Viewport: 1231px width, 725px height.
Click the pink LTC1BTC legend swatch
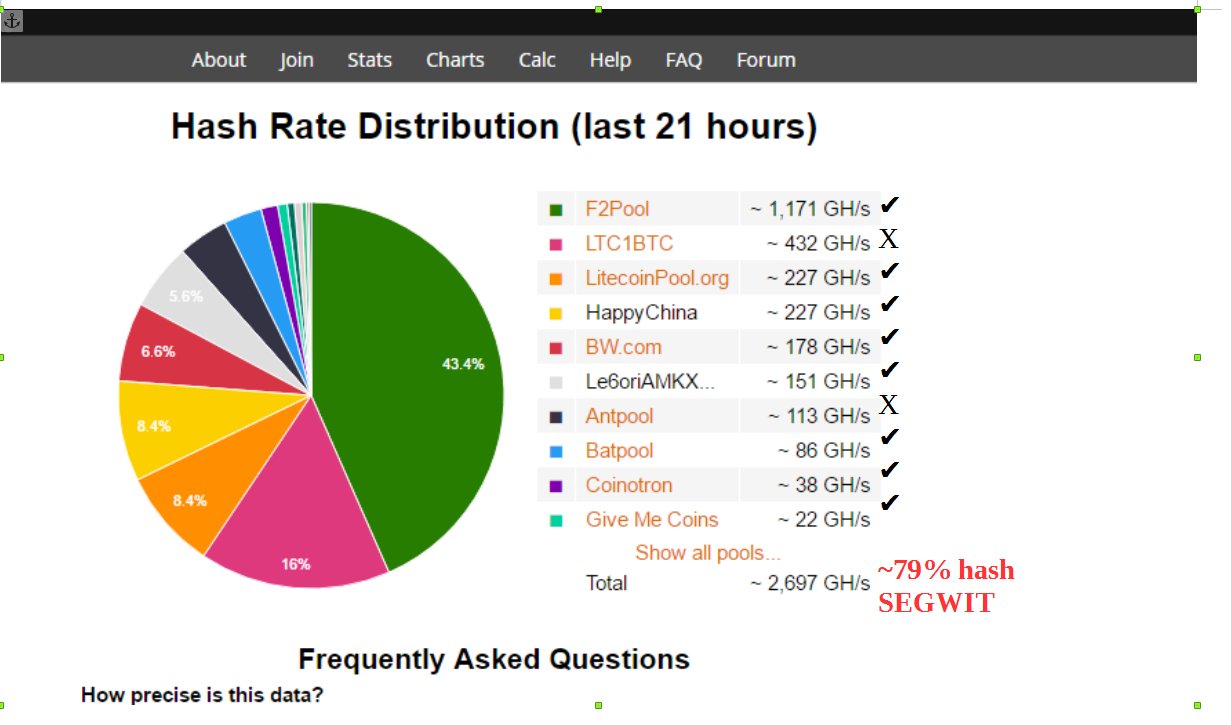(556, 244)
